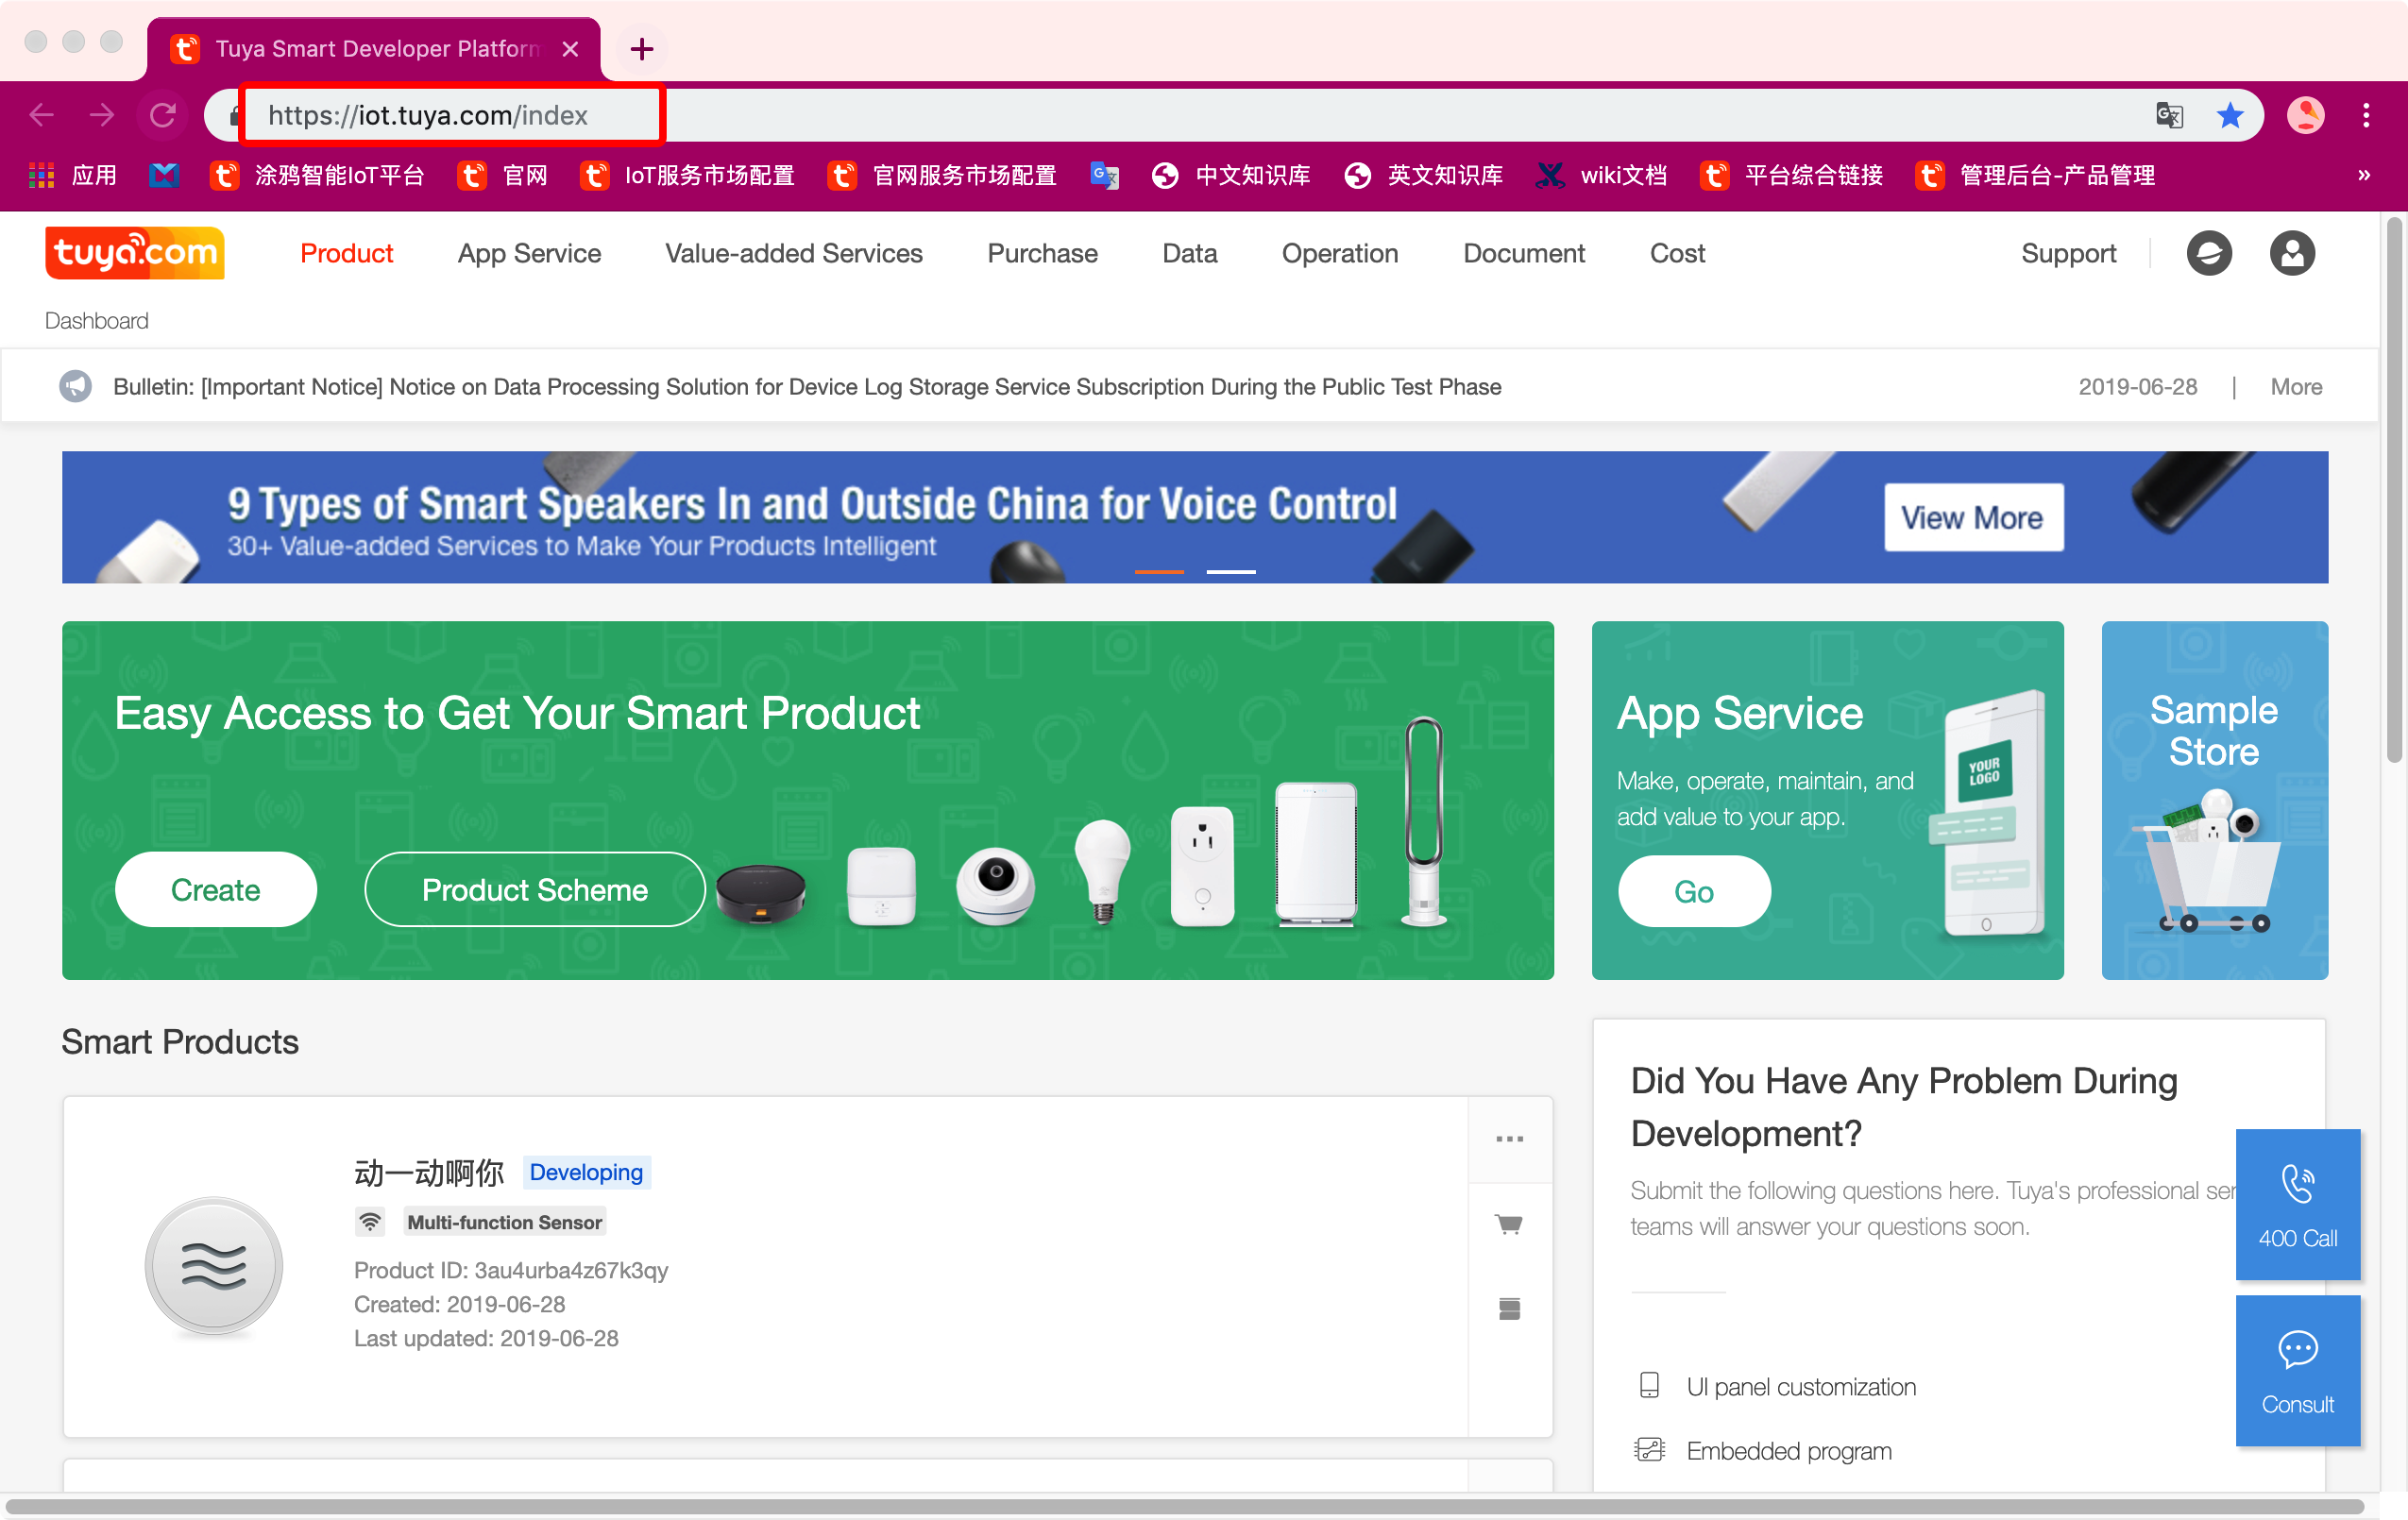The height and width of the screenshot is (1520, 2408).
Task: Click the Wi-Fi icon on product card
Action: pyautogui.click(x=370, y=1222)
